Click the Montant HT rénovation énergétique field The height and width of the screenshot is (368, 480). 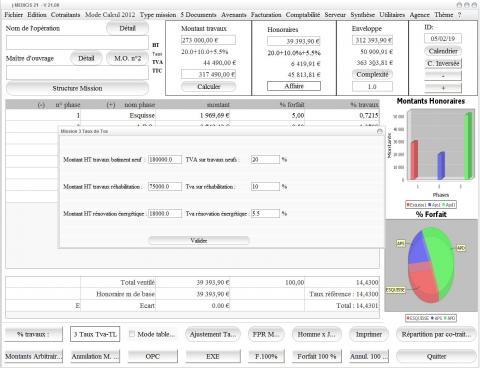(x=165, y=213)
